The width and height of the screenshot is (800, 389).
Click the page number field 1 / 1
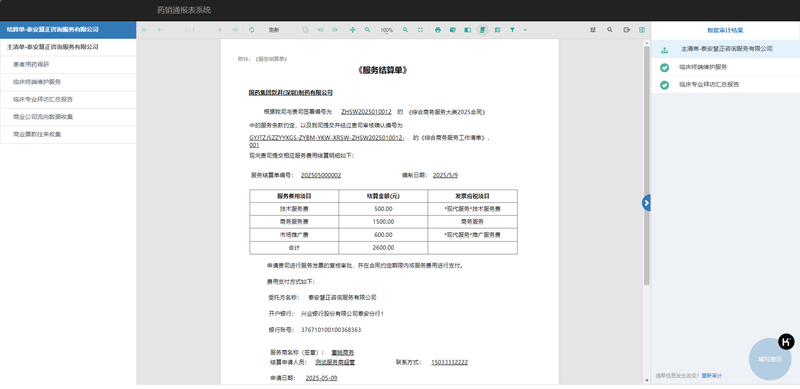[x=190, y=30]
